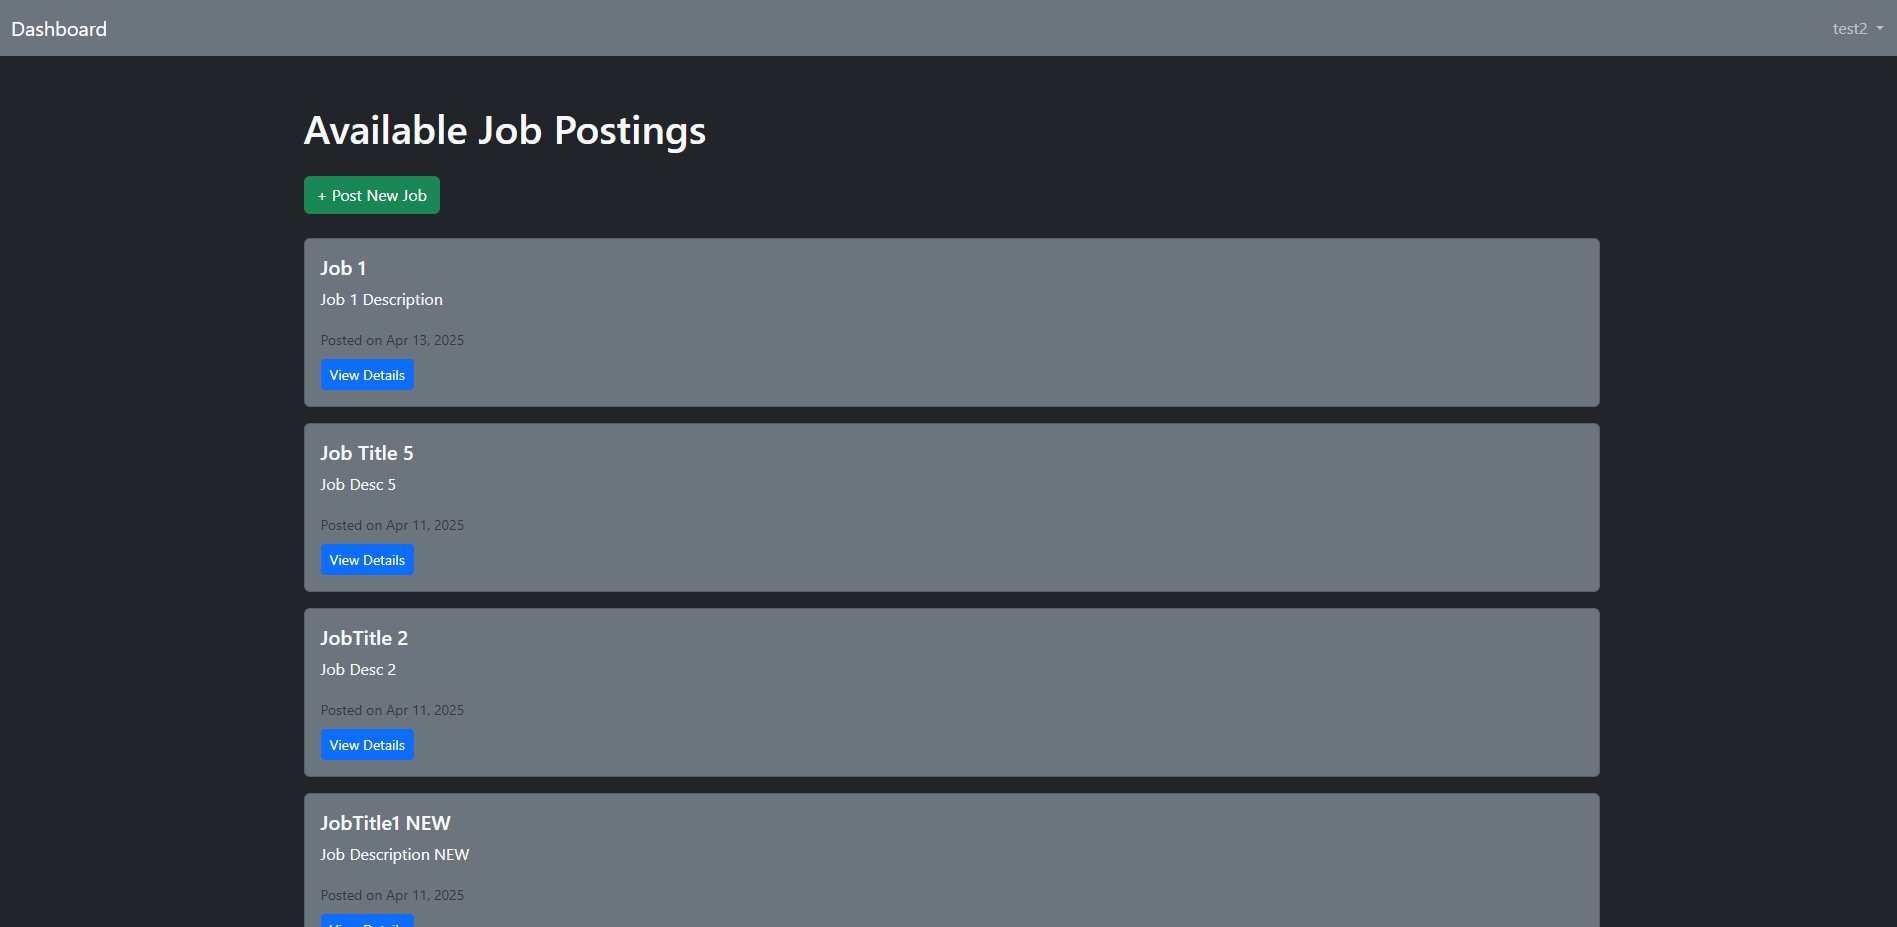Open View Details under JobTitle1 NEW
The height and width of the screenshot is (927, 1897).
pos(367,921)
